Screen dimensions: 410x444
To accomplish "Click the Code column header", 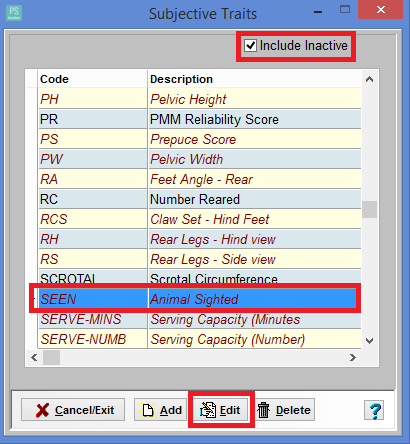I will click(93, 79).
